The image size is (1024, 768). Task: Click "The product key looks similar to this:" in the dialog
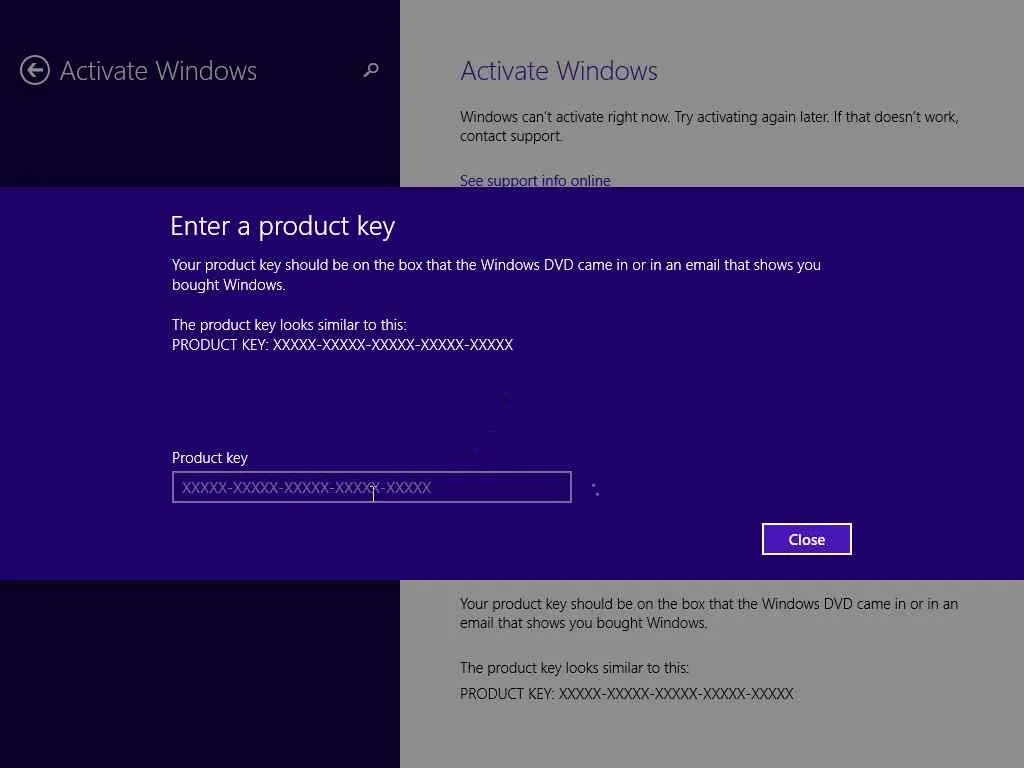click(x=289, y=325)
